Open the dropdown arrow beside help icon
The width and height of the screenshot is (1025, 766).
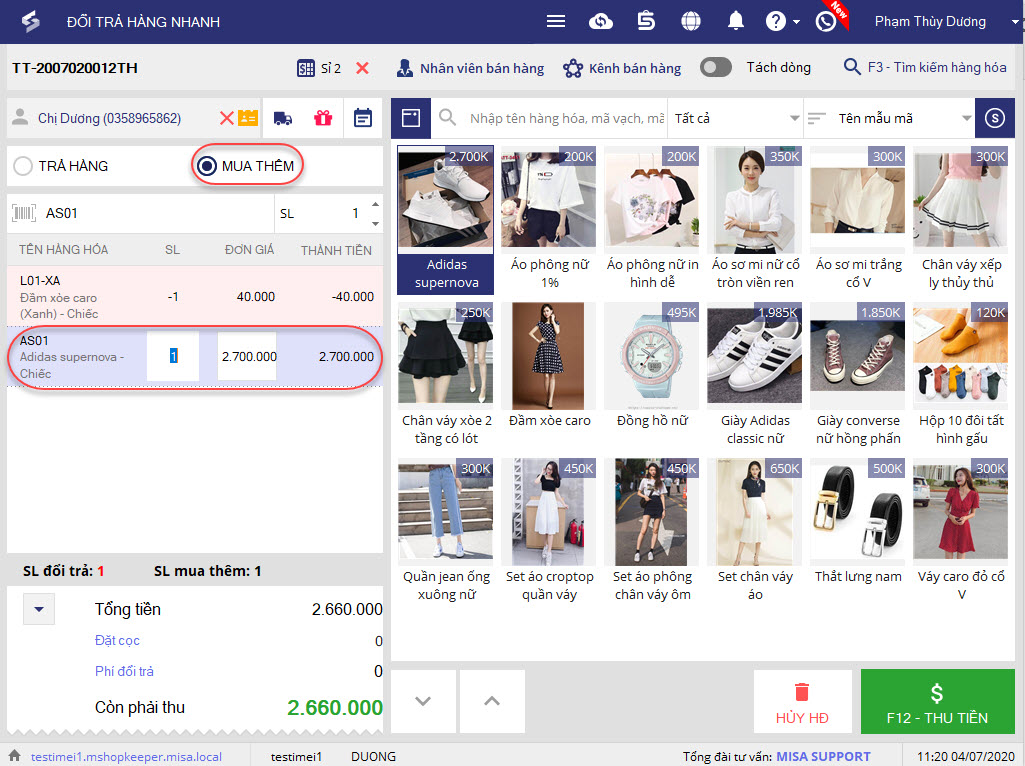(796, 22)
